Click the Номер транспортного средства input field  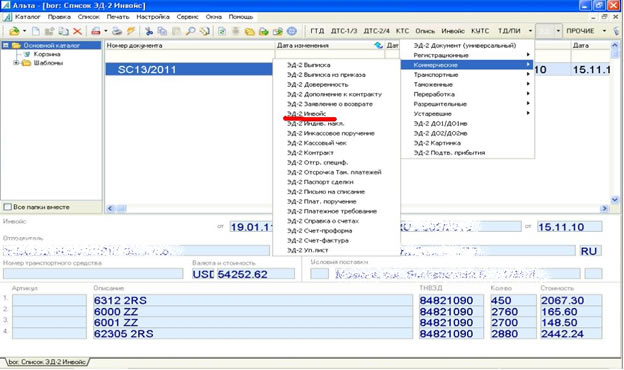click(x=93, y=274)
